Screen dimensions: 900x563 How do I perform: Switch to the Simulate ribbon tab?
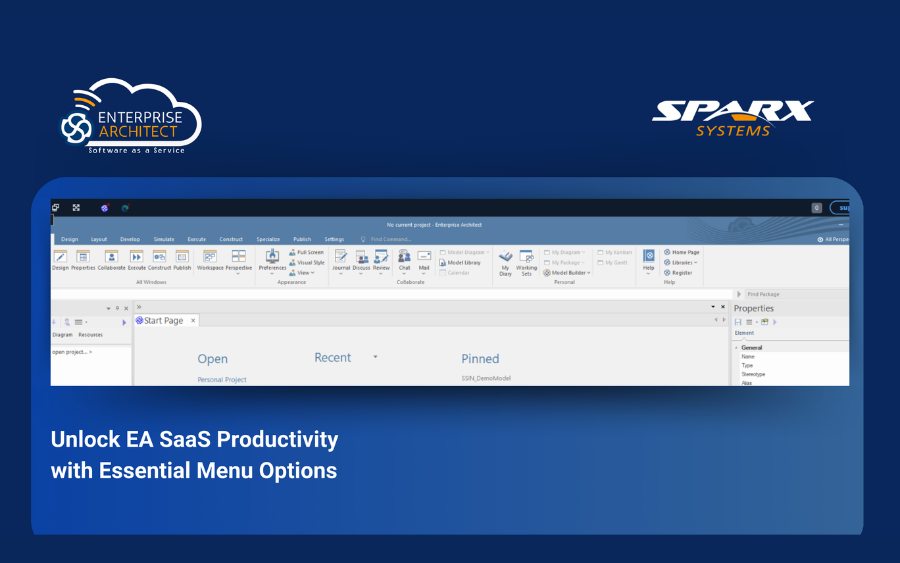tap(164, 239)
